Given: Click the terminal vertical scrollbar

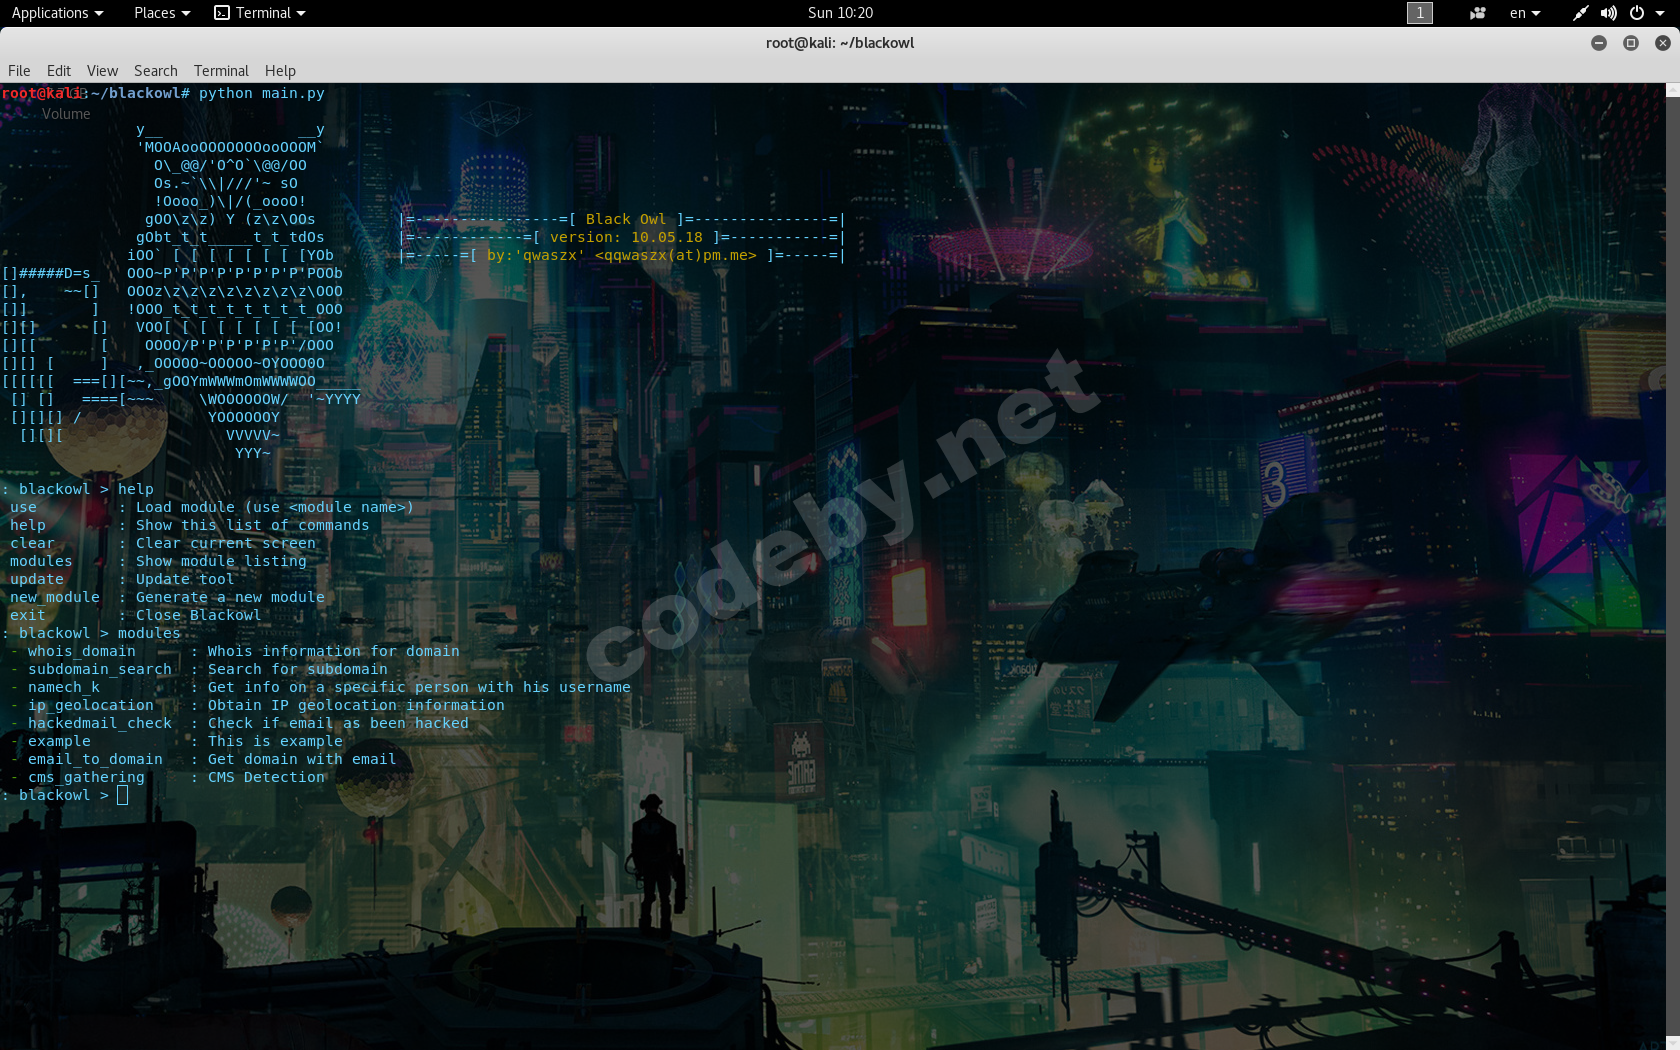Looking at the screenshot, I should tap(1673, 566).
